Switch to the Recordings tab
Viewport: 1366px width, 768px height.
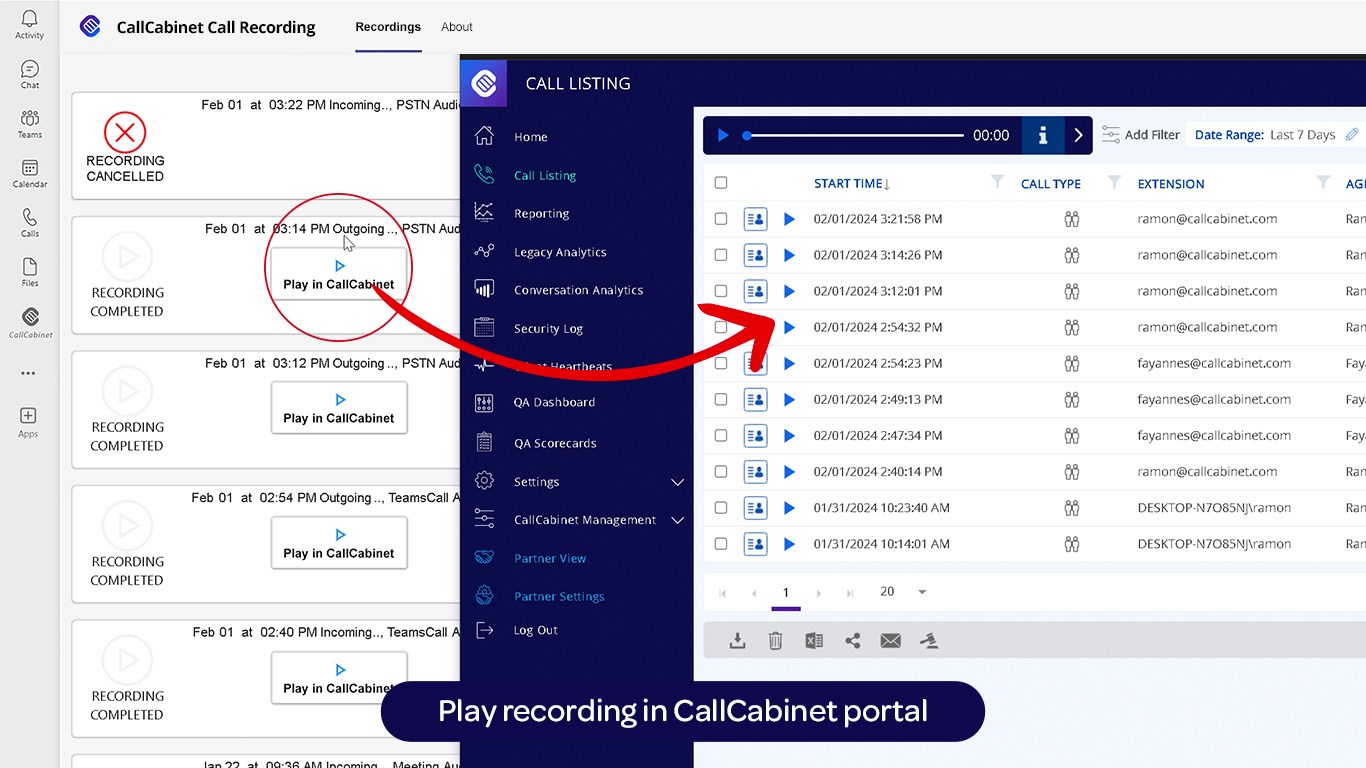tap(388, 27)
